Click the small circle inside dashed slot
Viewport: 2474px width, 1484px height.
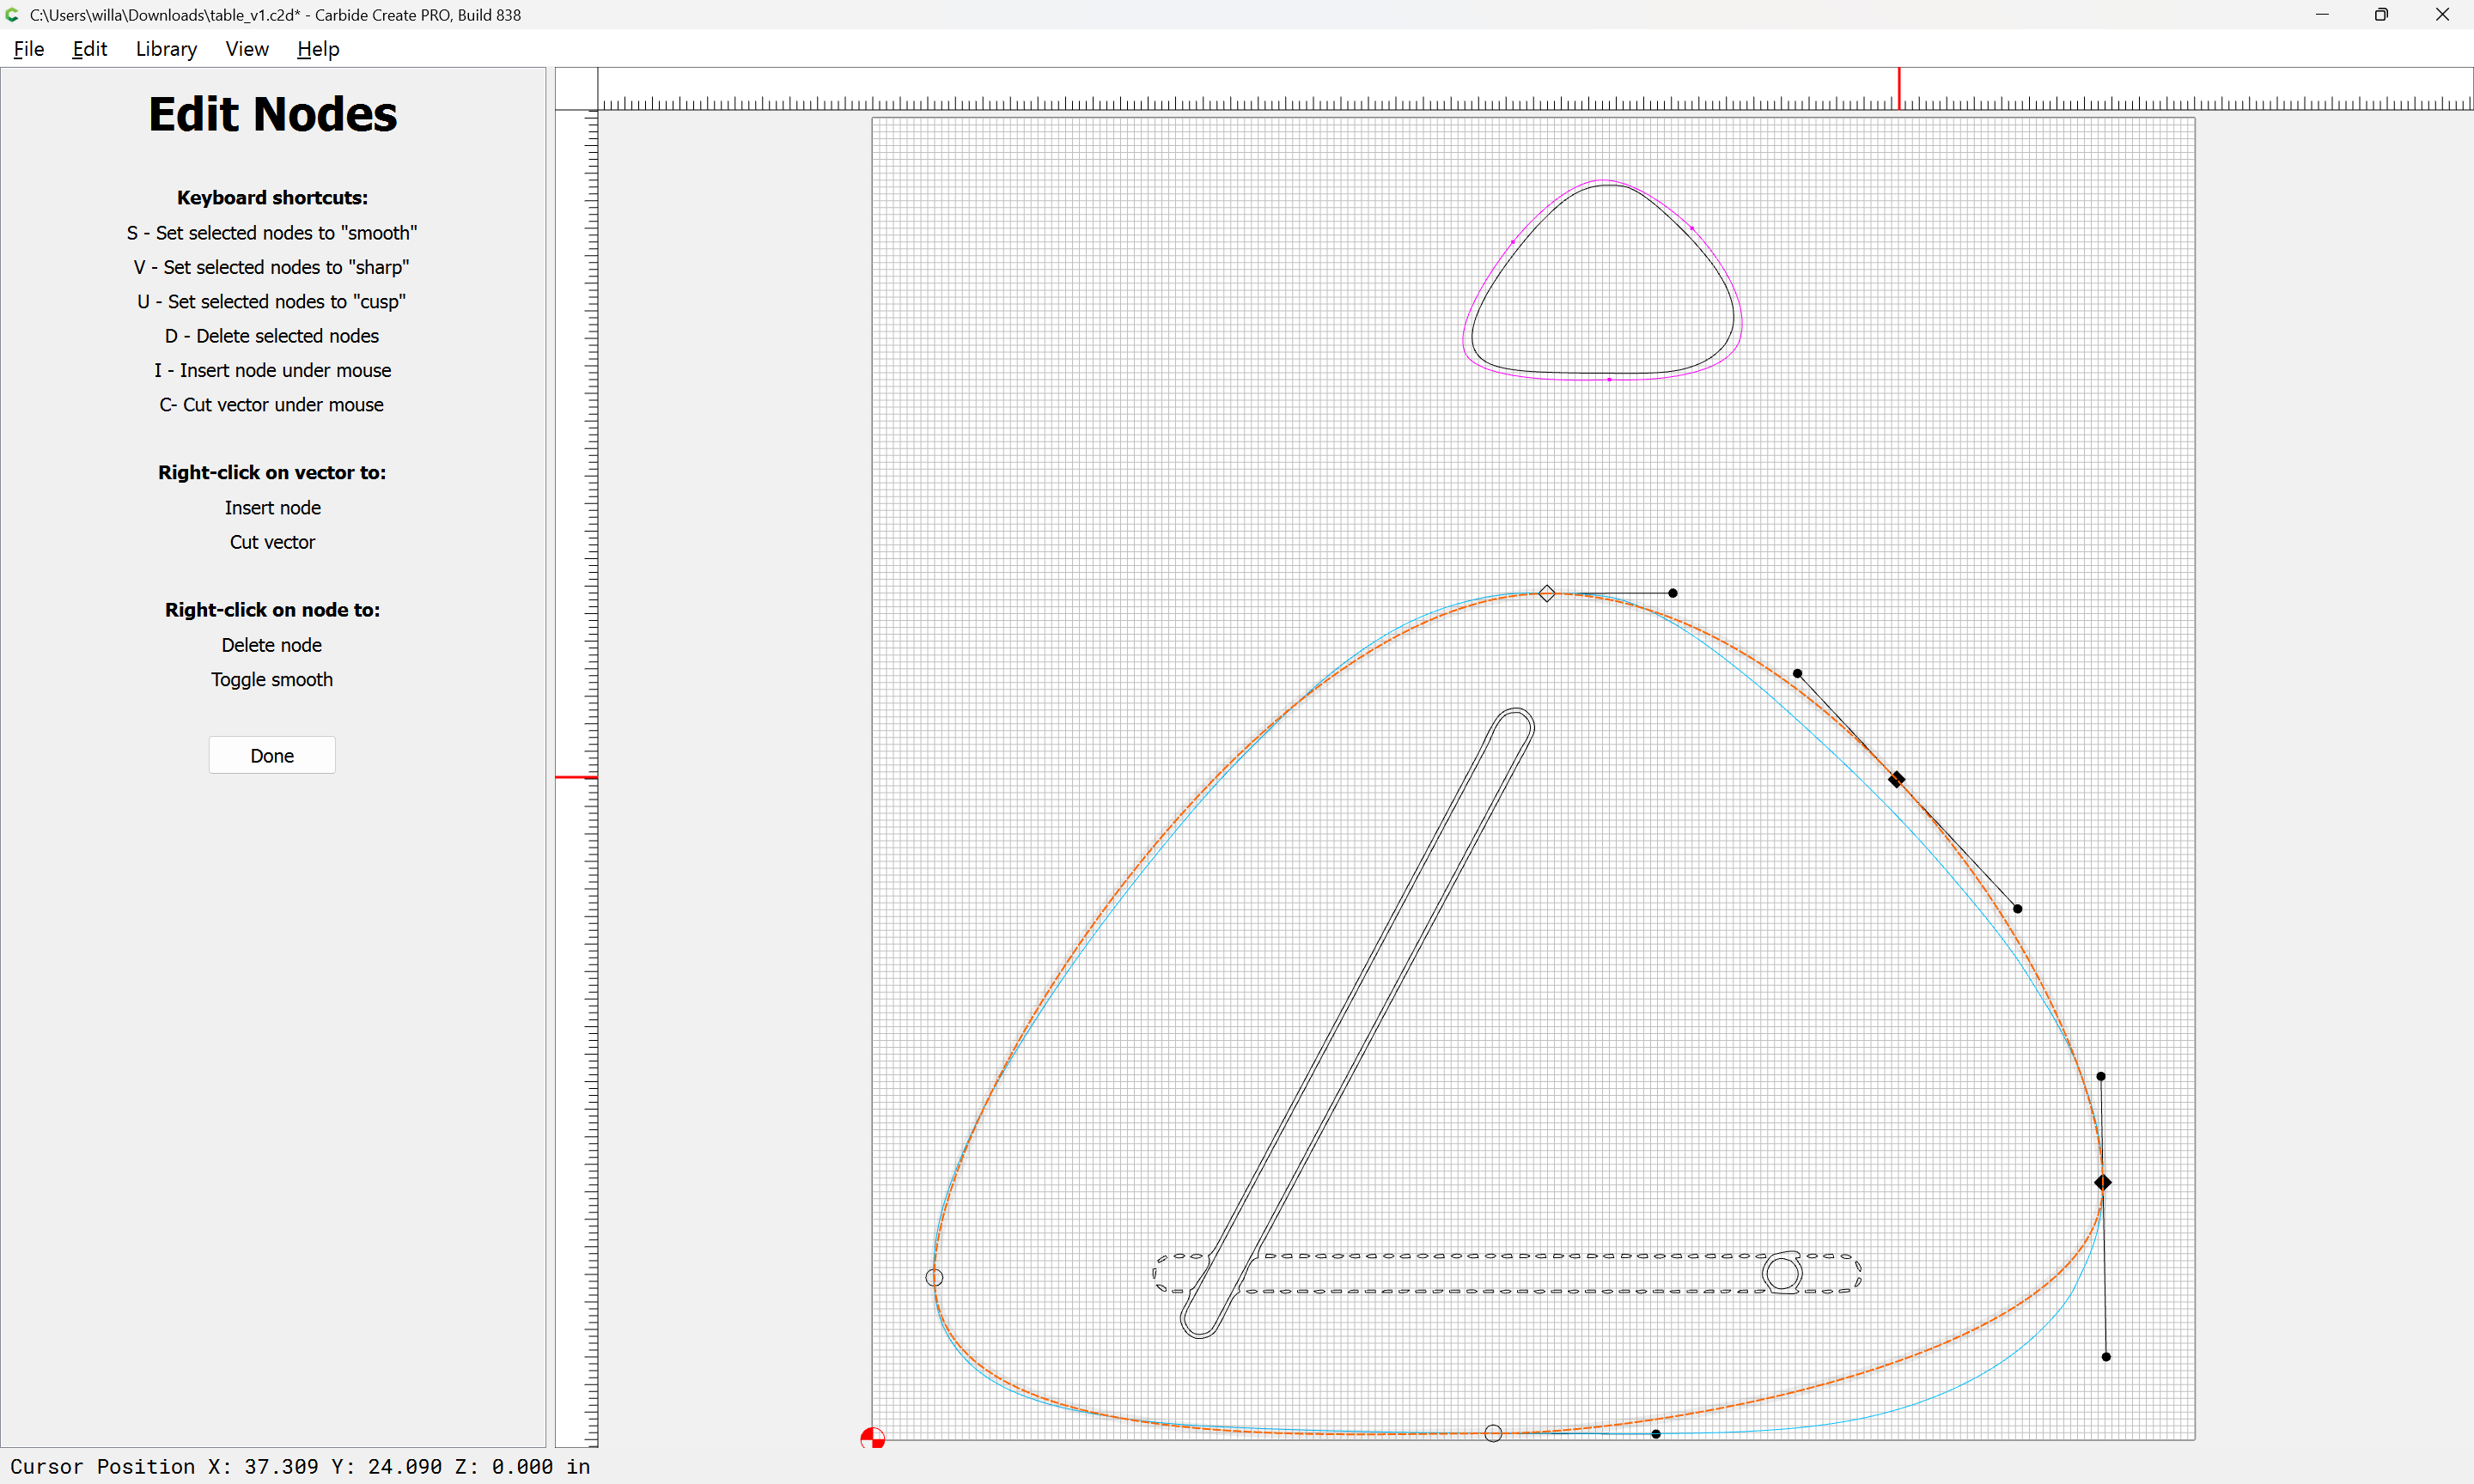click(x=1782, y=1274)
